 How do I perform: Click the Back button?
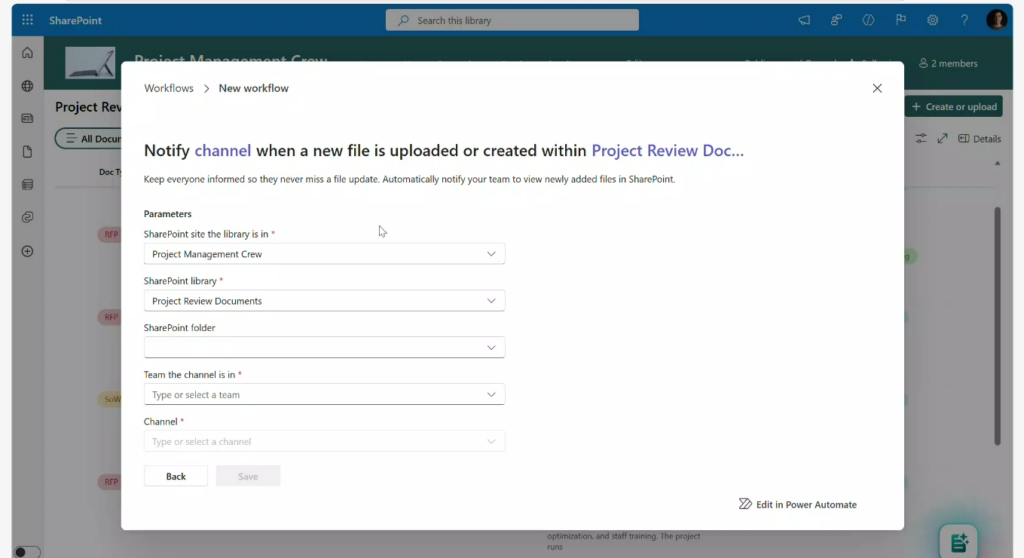[x=176, y=476]
